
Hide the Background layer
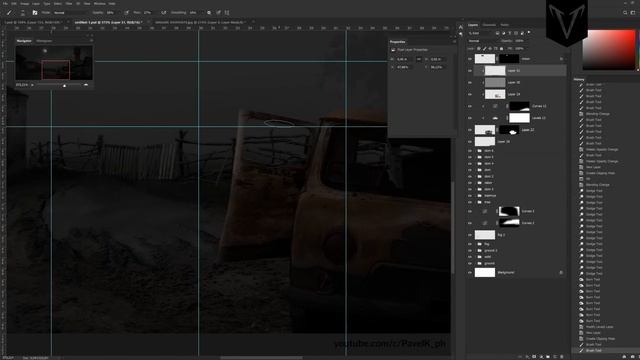click(470, 272)
